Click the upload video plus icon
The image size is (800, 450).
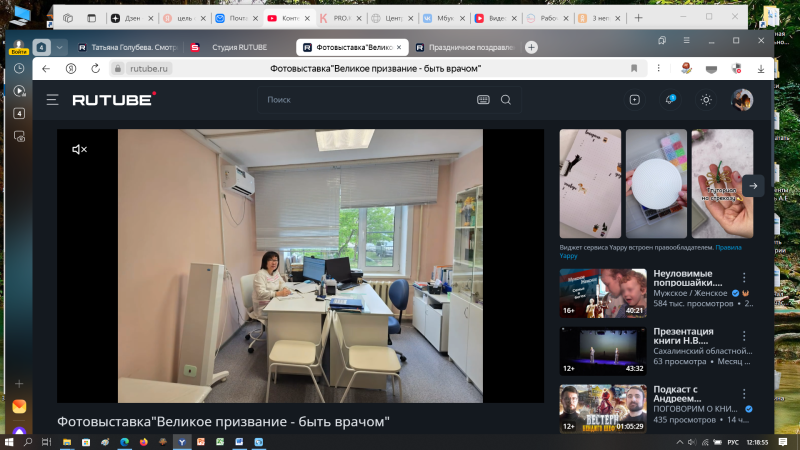[635, 100]
